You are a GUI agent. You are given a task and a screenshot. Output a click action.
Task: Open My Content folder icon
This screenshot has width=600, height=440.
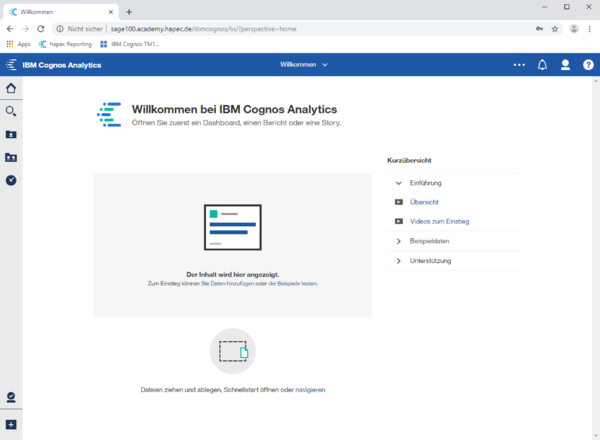[11, 134]
